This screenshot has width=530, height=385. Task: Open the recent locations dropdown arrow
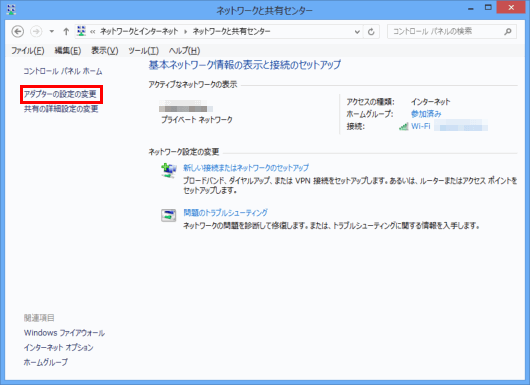(x=52, y=31)
